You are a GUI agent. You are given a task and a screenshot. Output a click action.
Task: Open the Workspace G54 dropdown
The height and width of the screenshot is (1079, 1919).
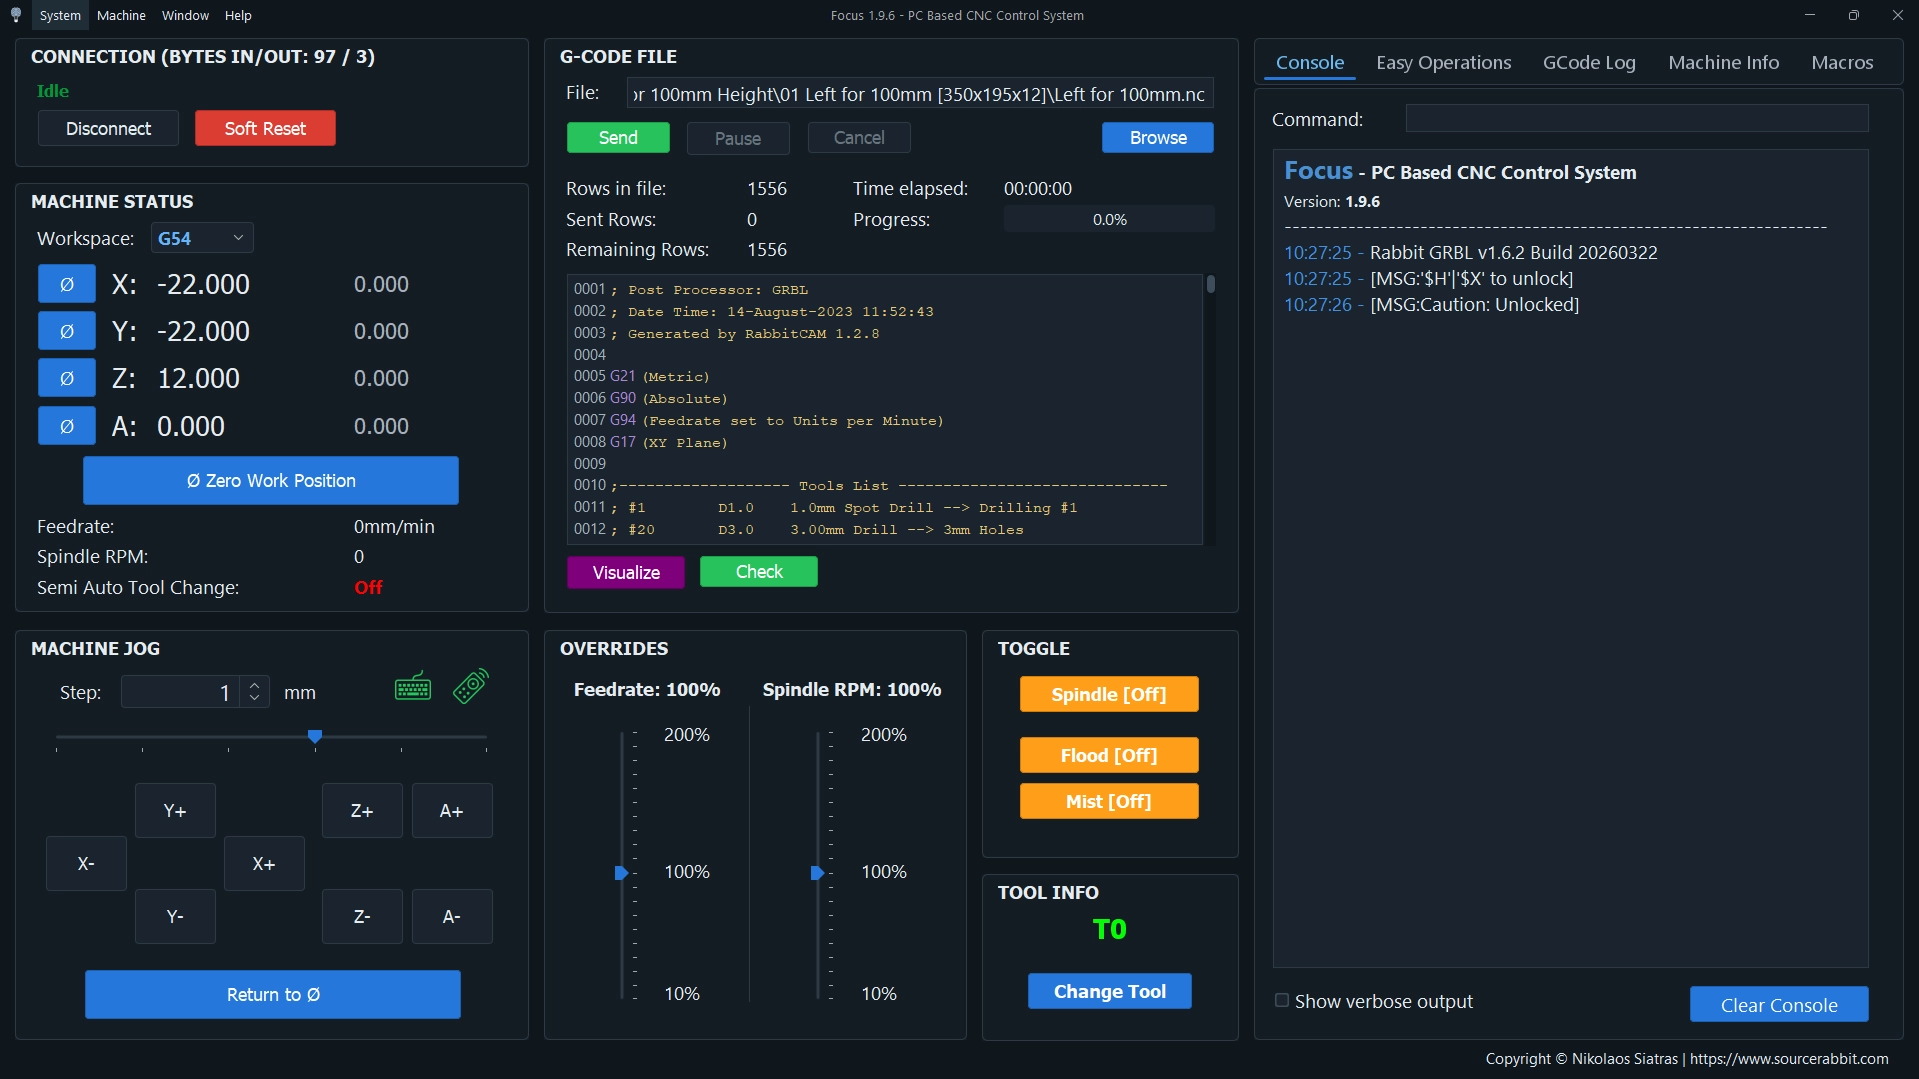click(202, 238)
